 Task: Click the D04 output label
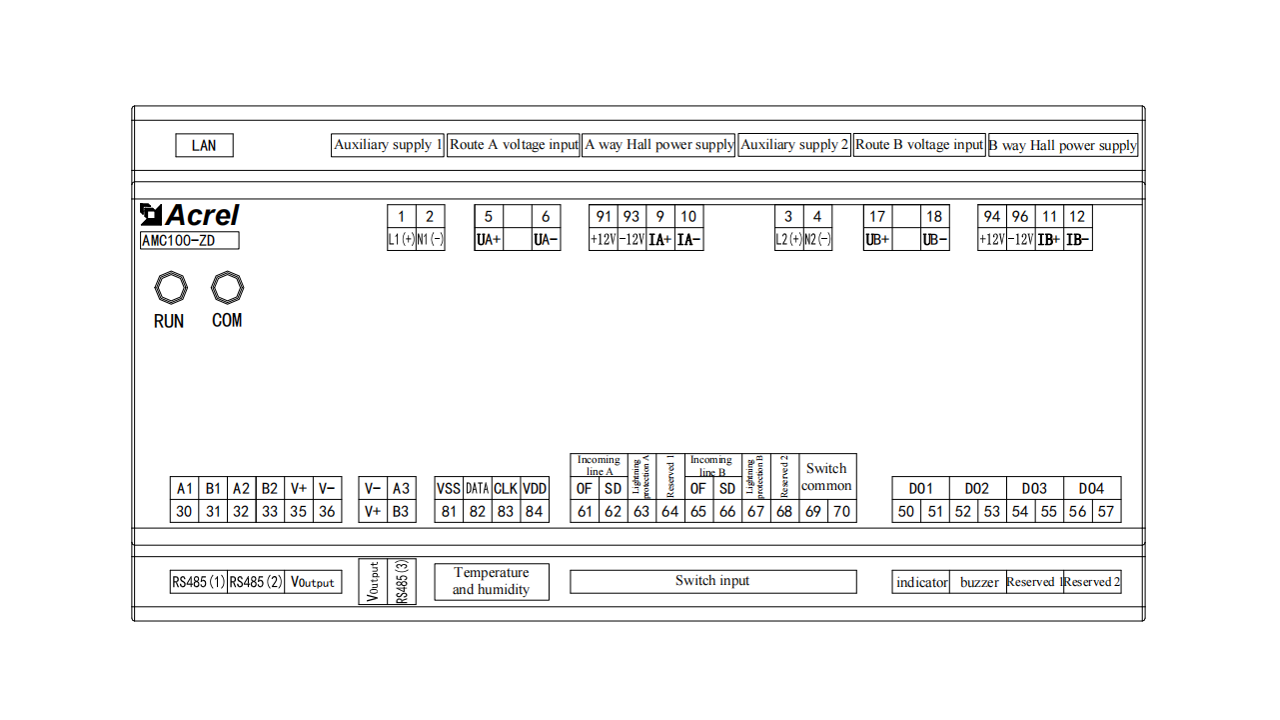click(x=1092, y=489)
